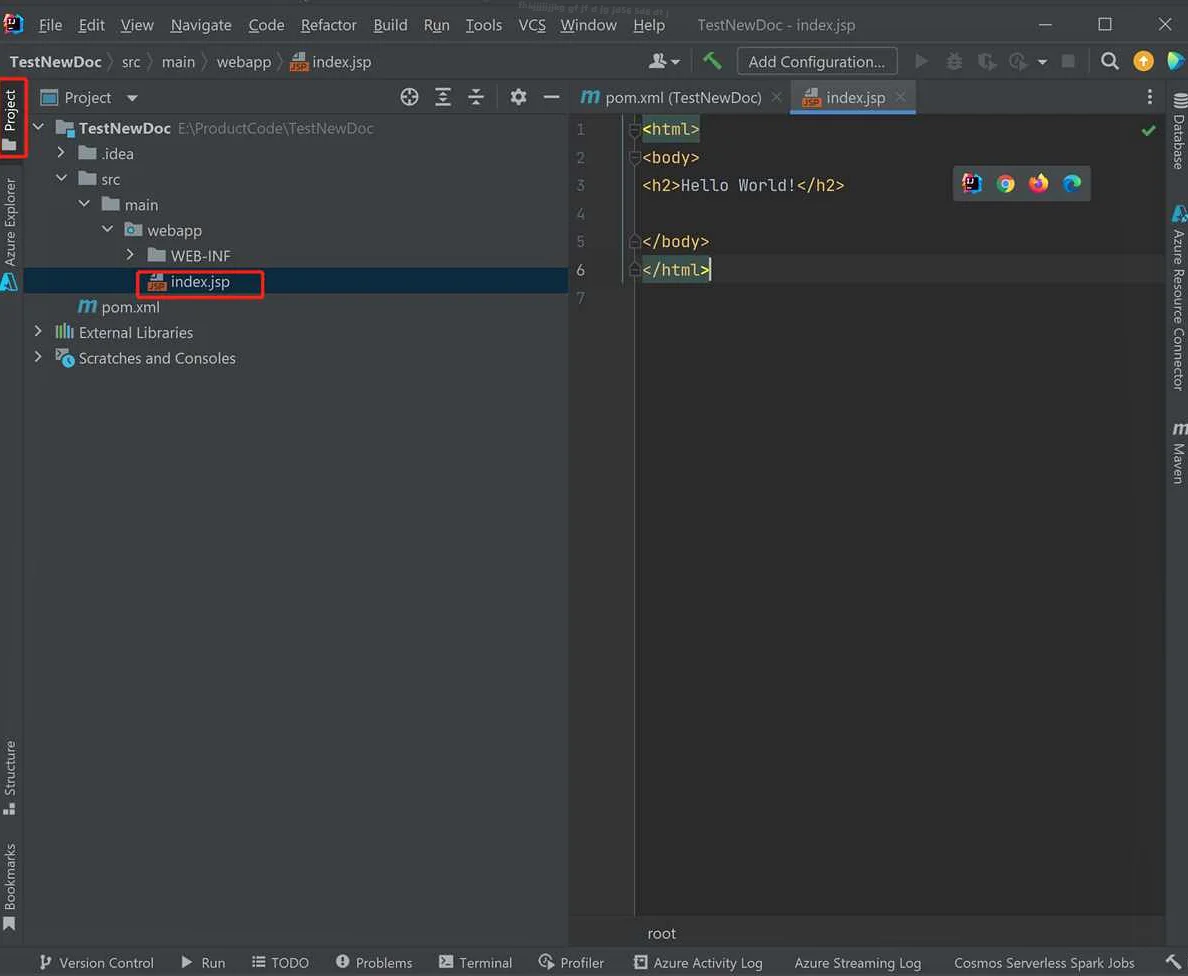Click the Run triangle icon in toolbar

921,61
